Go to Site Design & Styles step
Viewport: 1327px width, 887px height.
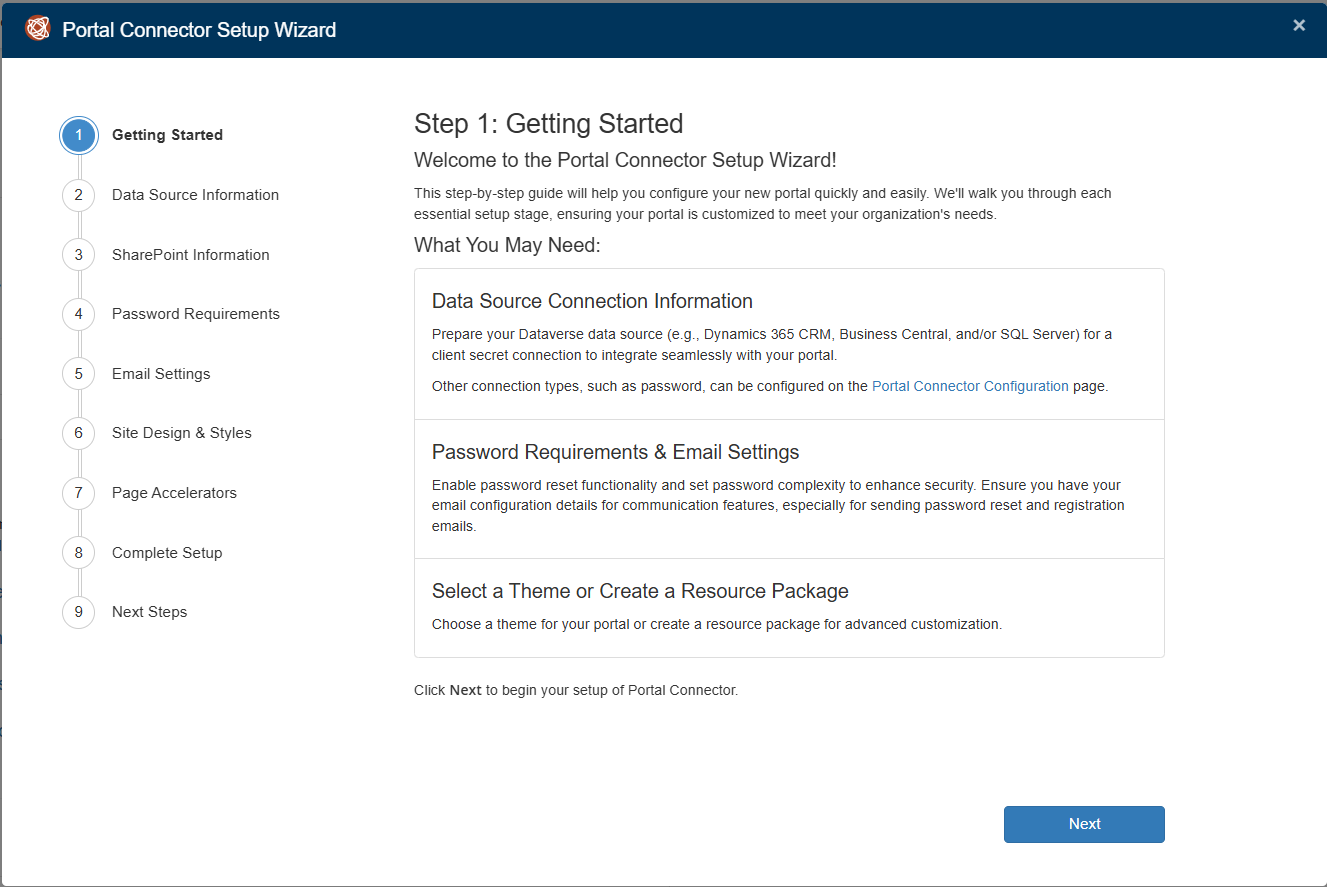tap(182, 433)
